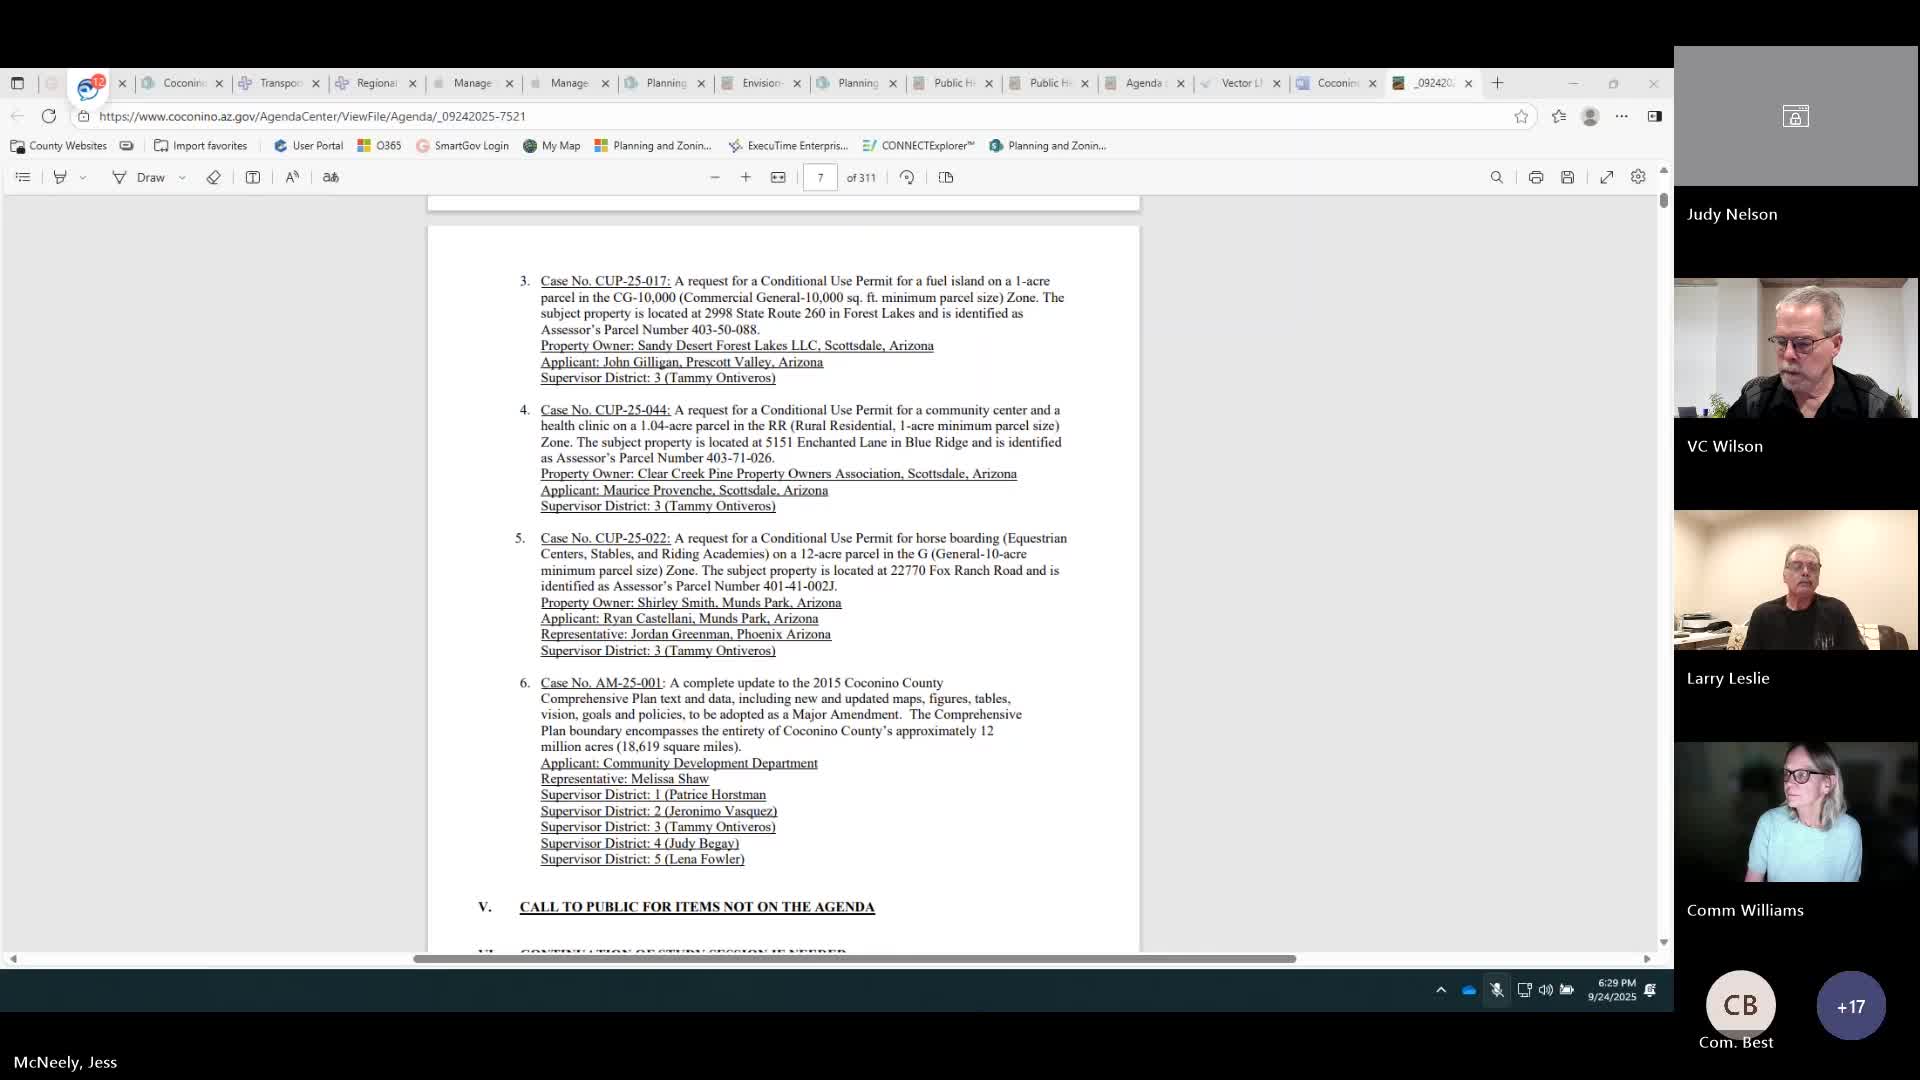Viewport: 1920px width, 1080px height.
Task: Click the PDF page number field
Action: click(820, 177)
